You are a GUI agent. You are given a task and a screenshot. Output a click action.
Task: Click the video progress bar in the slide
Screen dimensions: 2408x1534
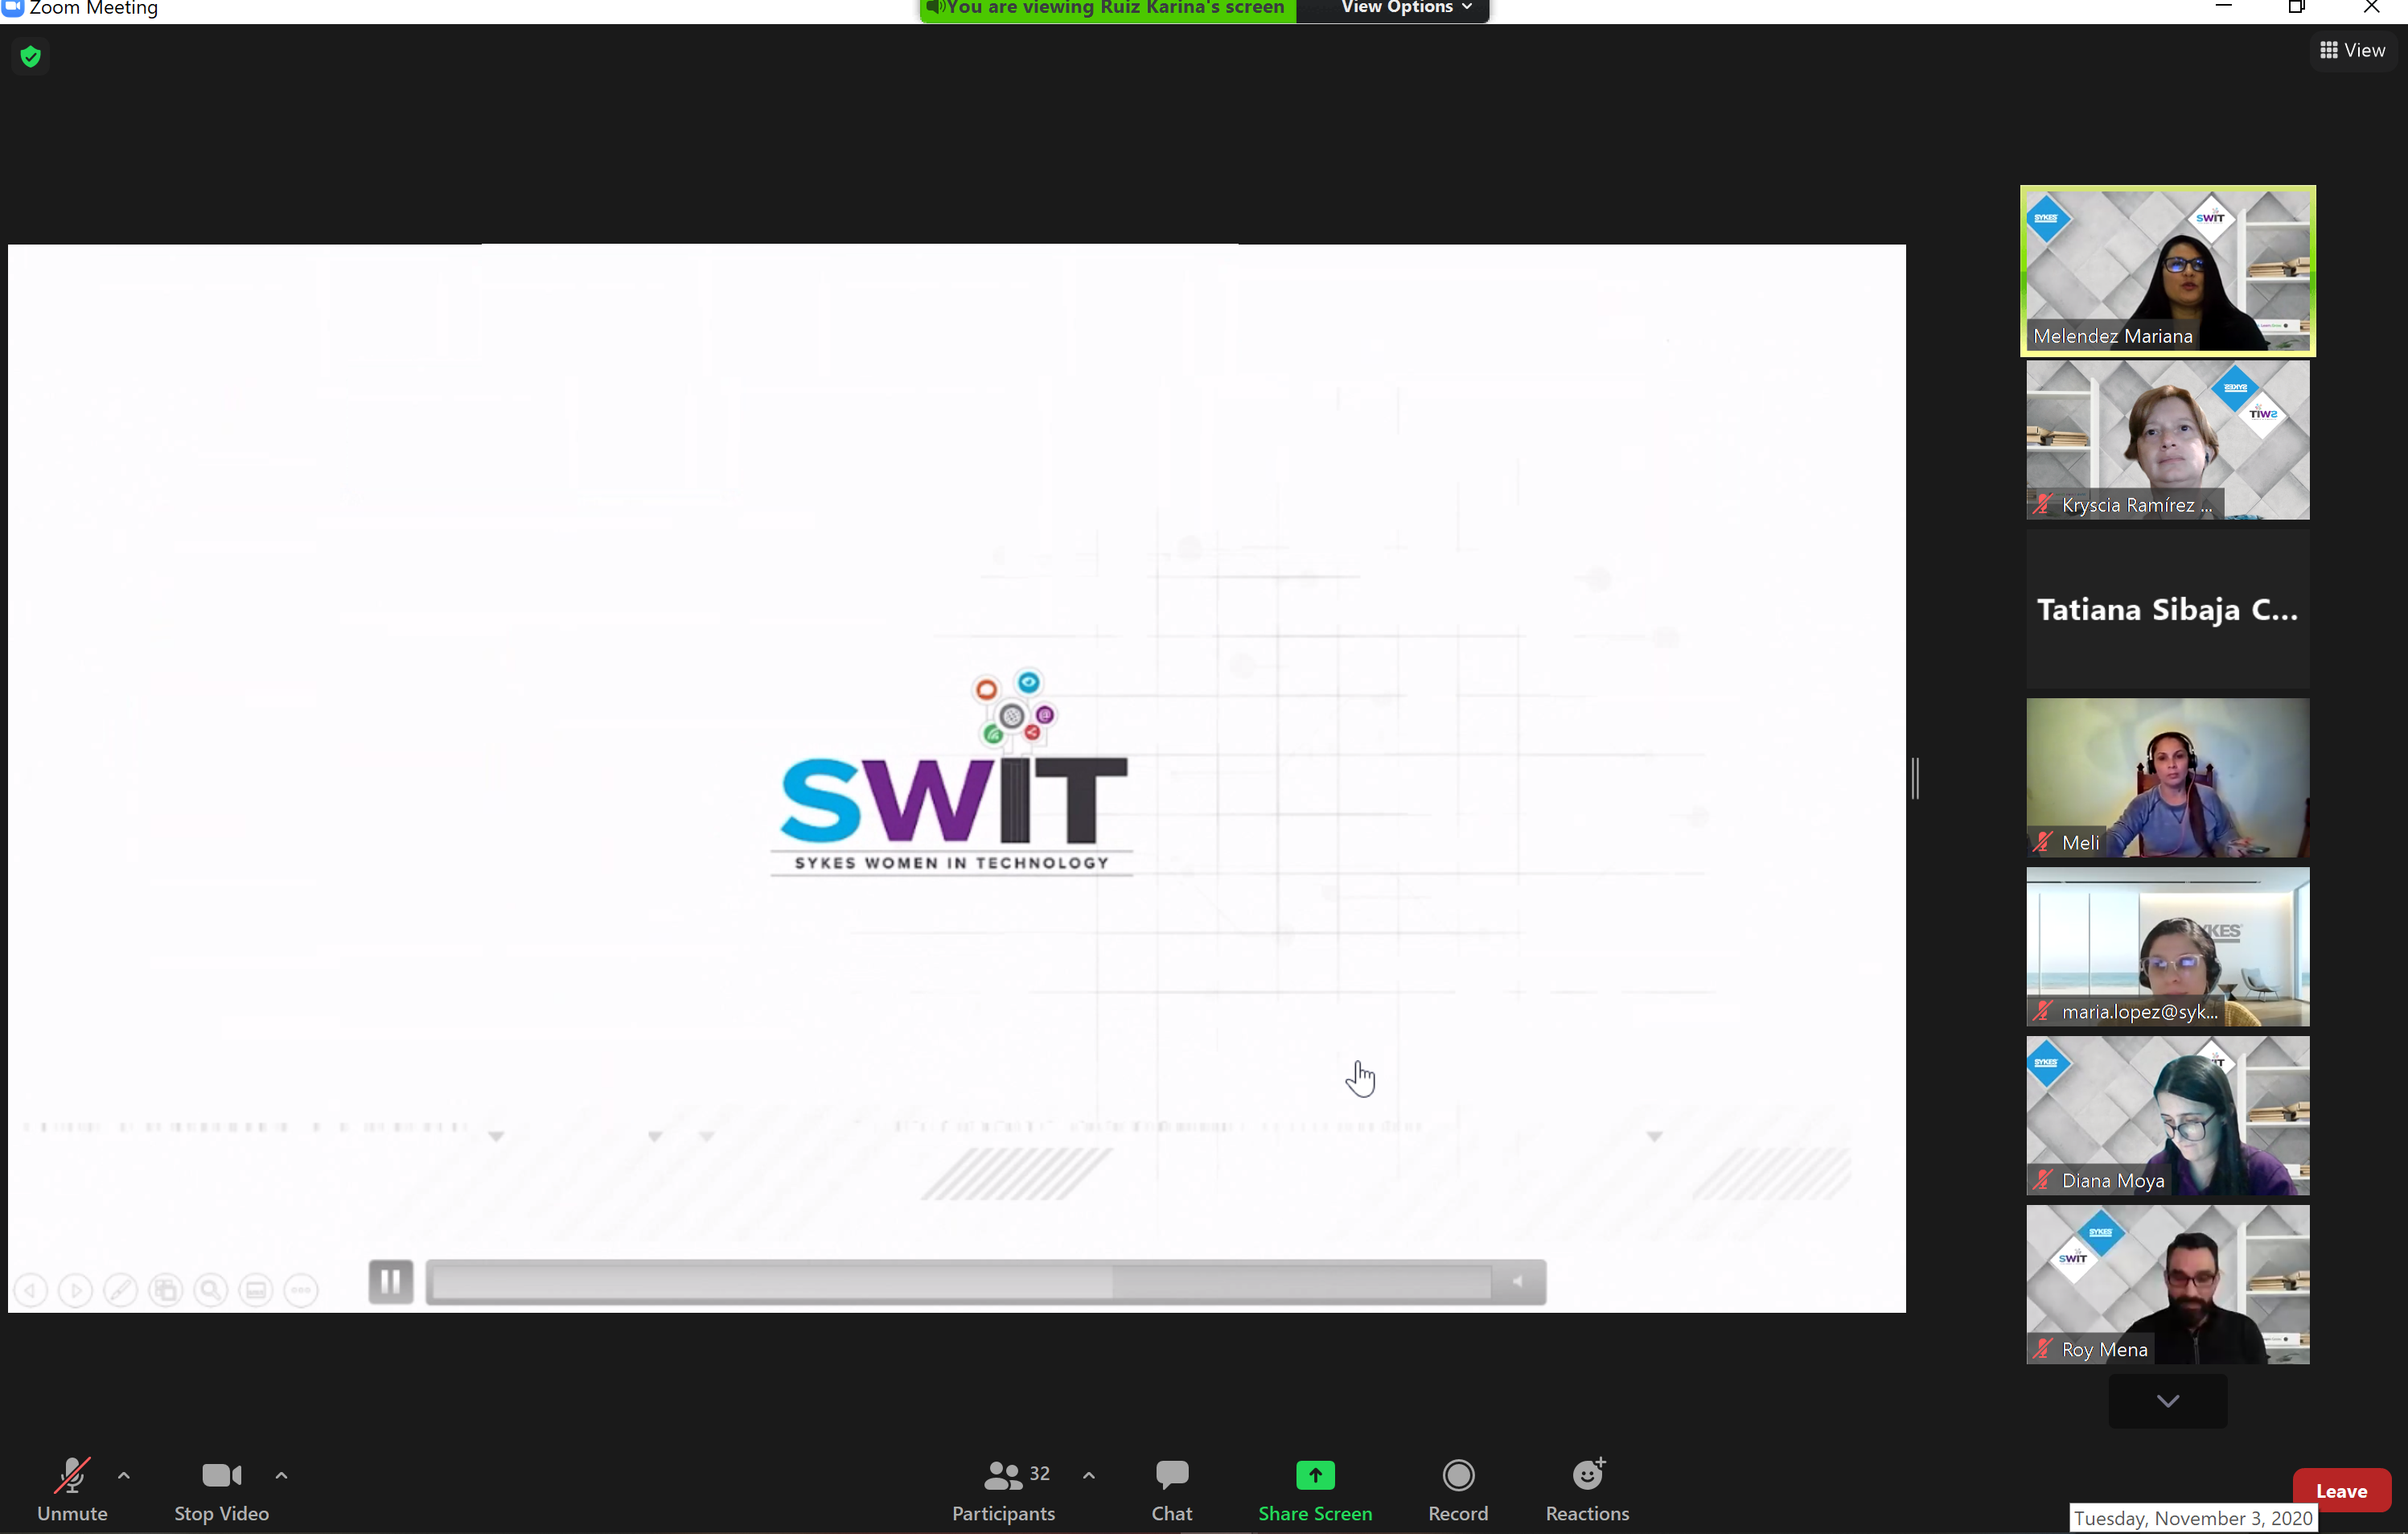[962, 1282]
